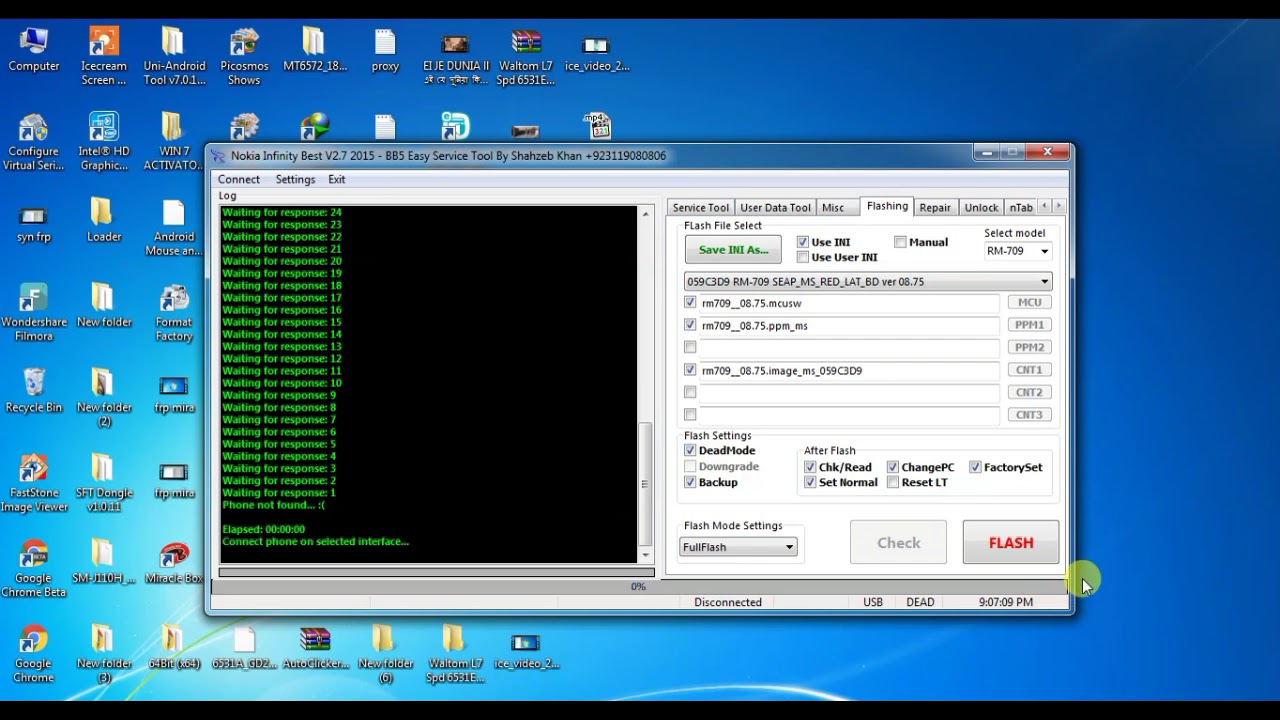Toggle the ChangePC checkbox
The image size is (1280, 720).
(x=892, y=467)
